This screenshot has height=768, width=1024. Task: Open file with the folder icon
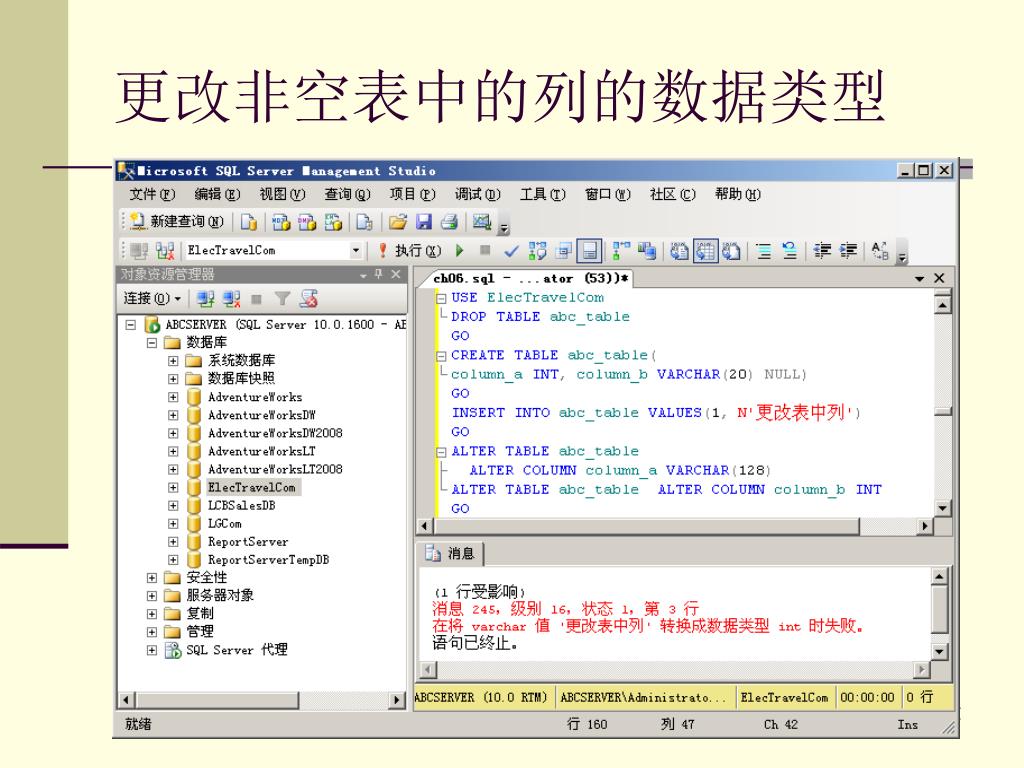[398, 222]
